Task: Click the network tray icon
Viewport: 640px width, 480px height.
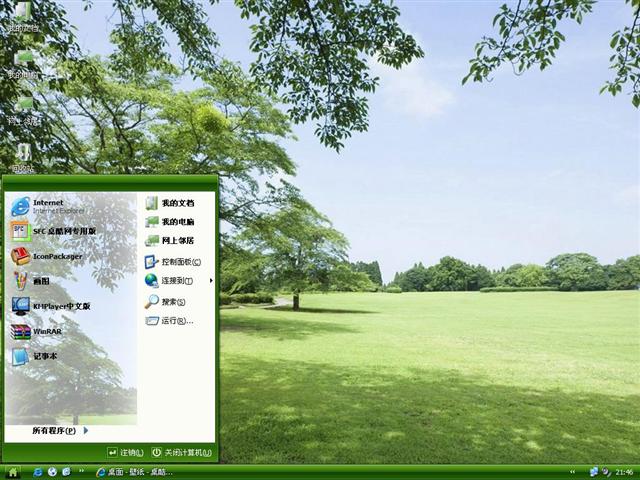Action: pyautogui.click(x=594, y=472)
